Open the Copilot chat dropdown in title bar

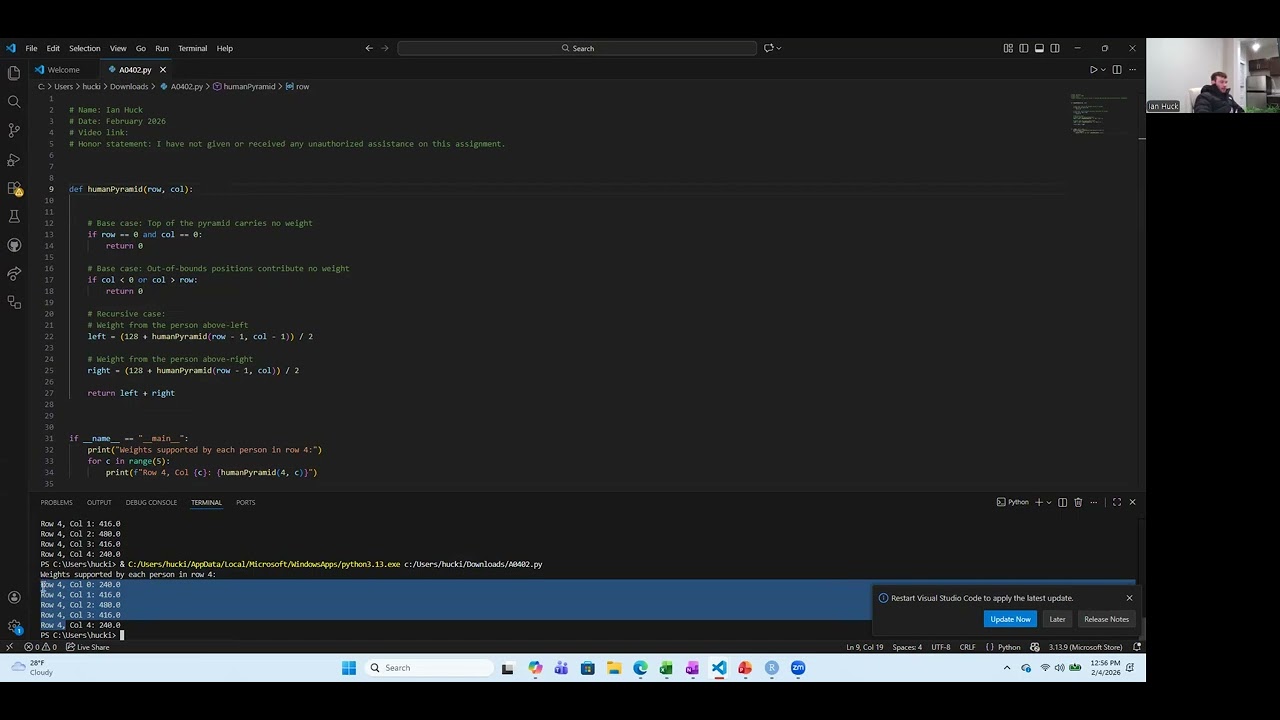tap(779, 48)
